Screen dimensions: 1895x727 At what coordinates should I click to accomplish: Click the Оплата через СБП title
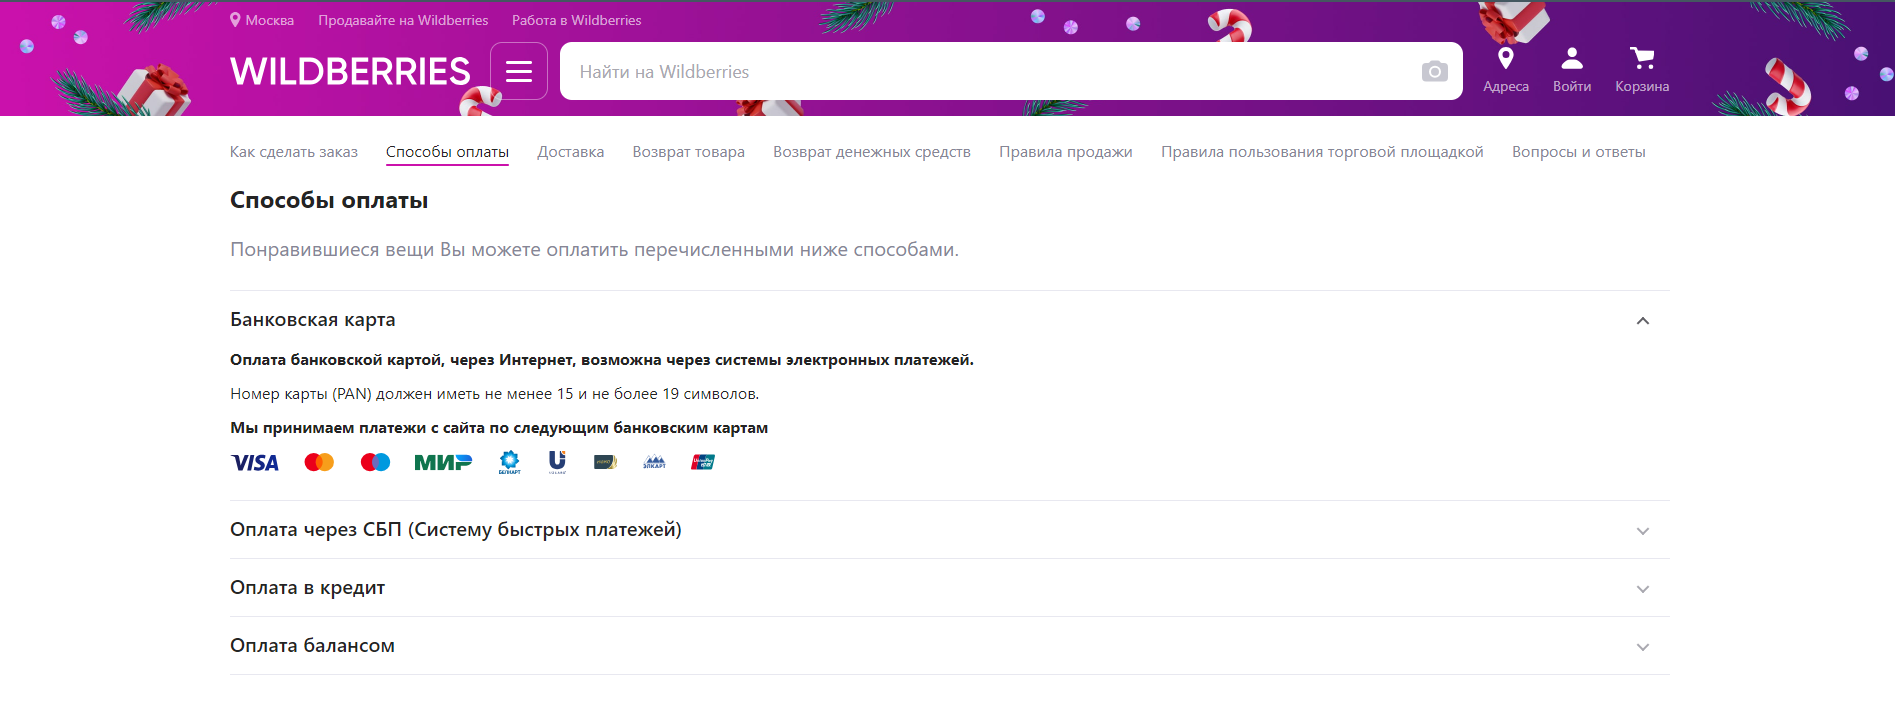[x=456, y=530]
